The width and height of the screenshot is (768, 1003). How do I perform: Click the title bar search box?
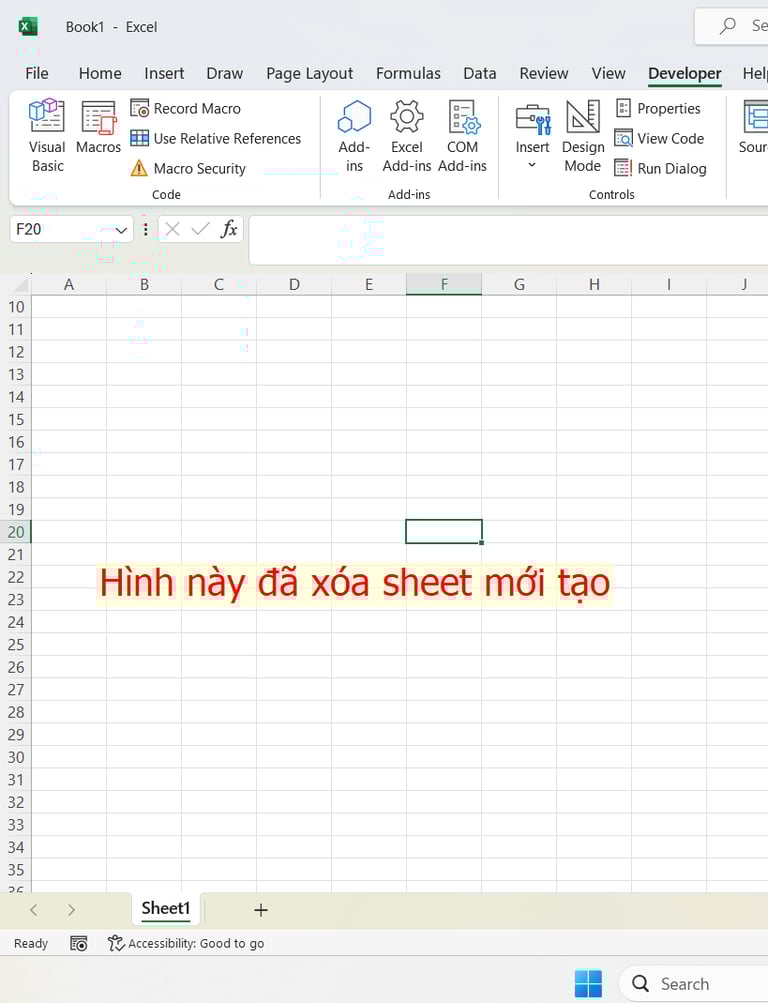(732, 26)
